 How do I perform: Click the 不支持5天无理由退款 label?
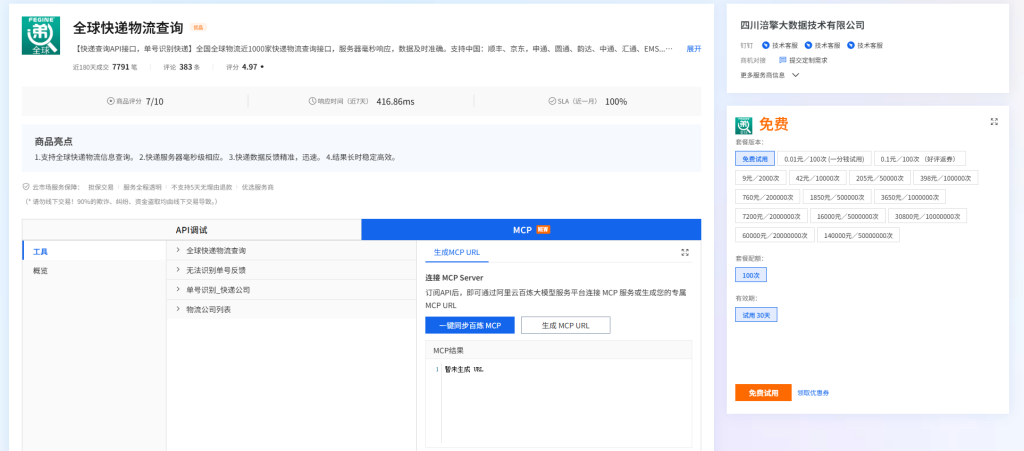(202, 187)
